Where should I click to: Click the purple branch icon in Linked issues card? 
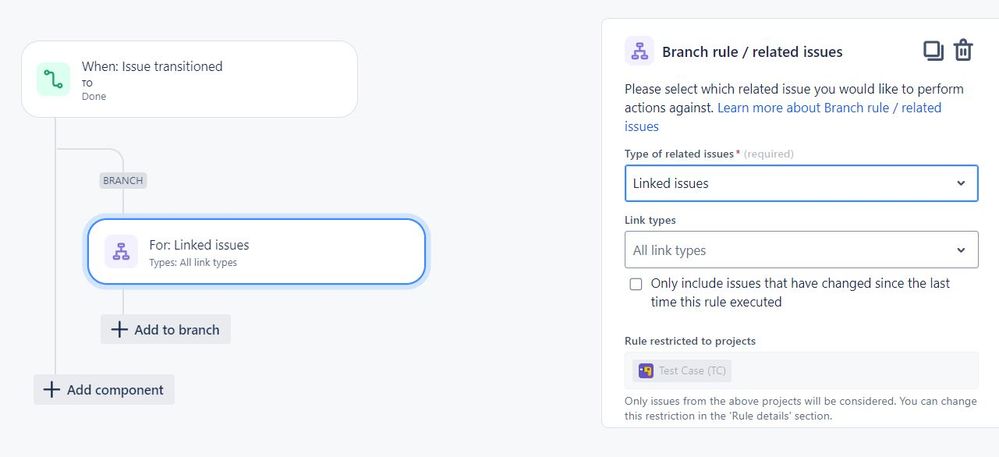(x=121, y=251)
